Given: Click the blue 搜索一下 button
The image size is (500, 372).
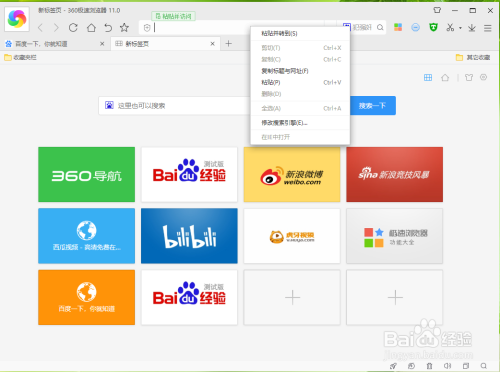Looking at the screenshot, I should click(x=373, y=106).
